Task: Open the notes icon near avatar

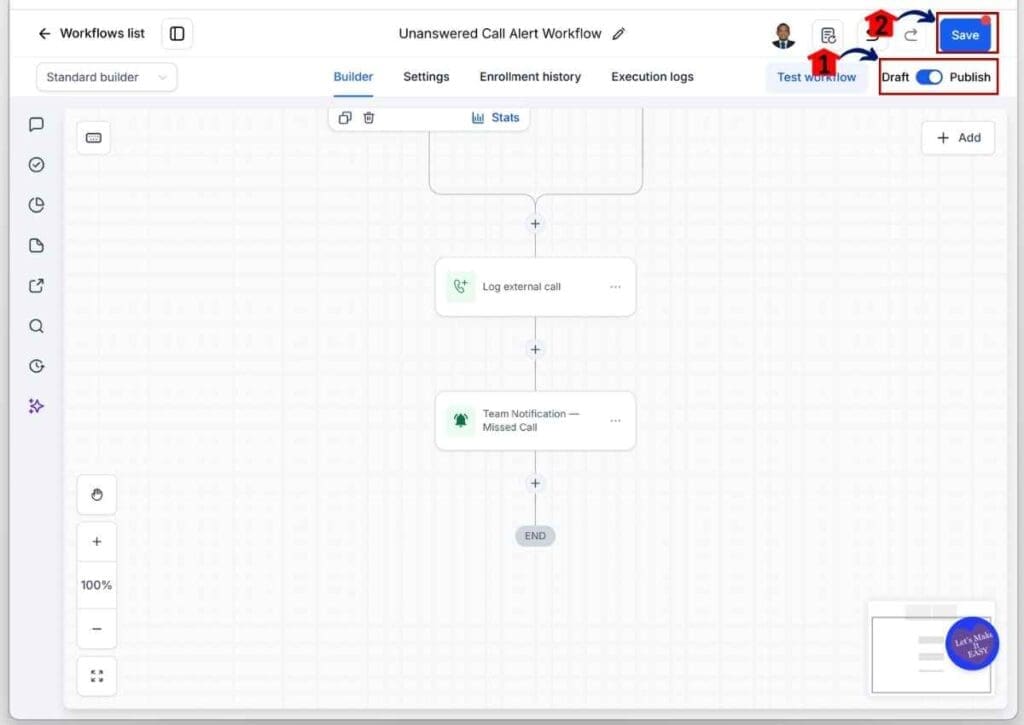Action: pyautogui.click(x=828, y=35)
